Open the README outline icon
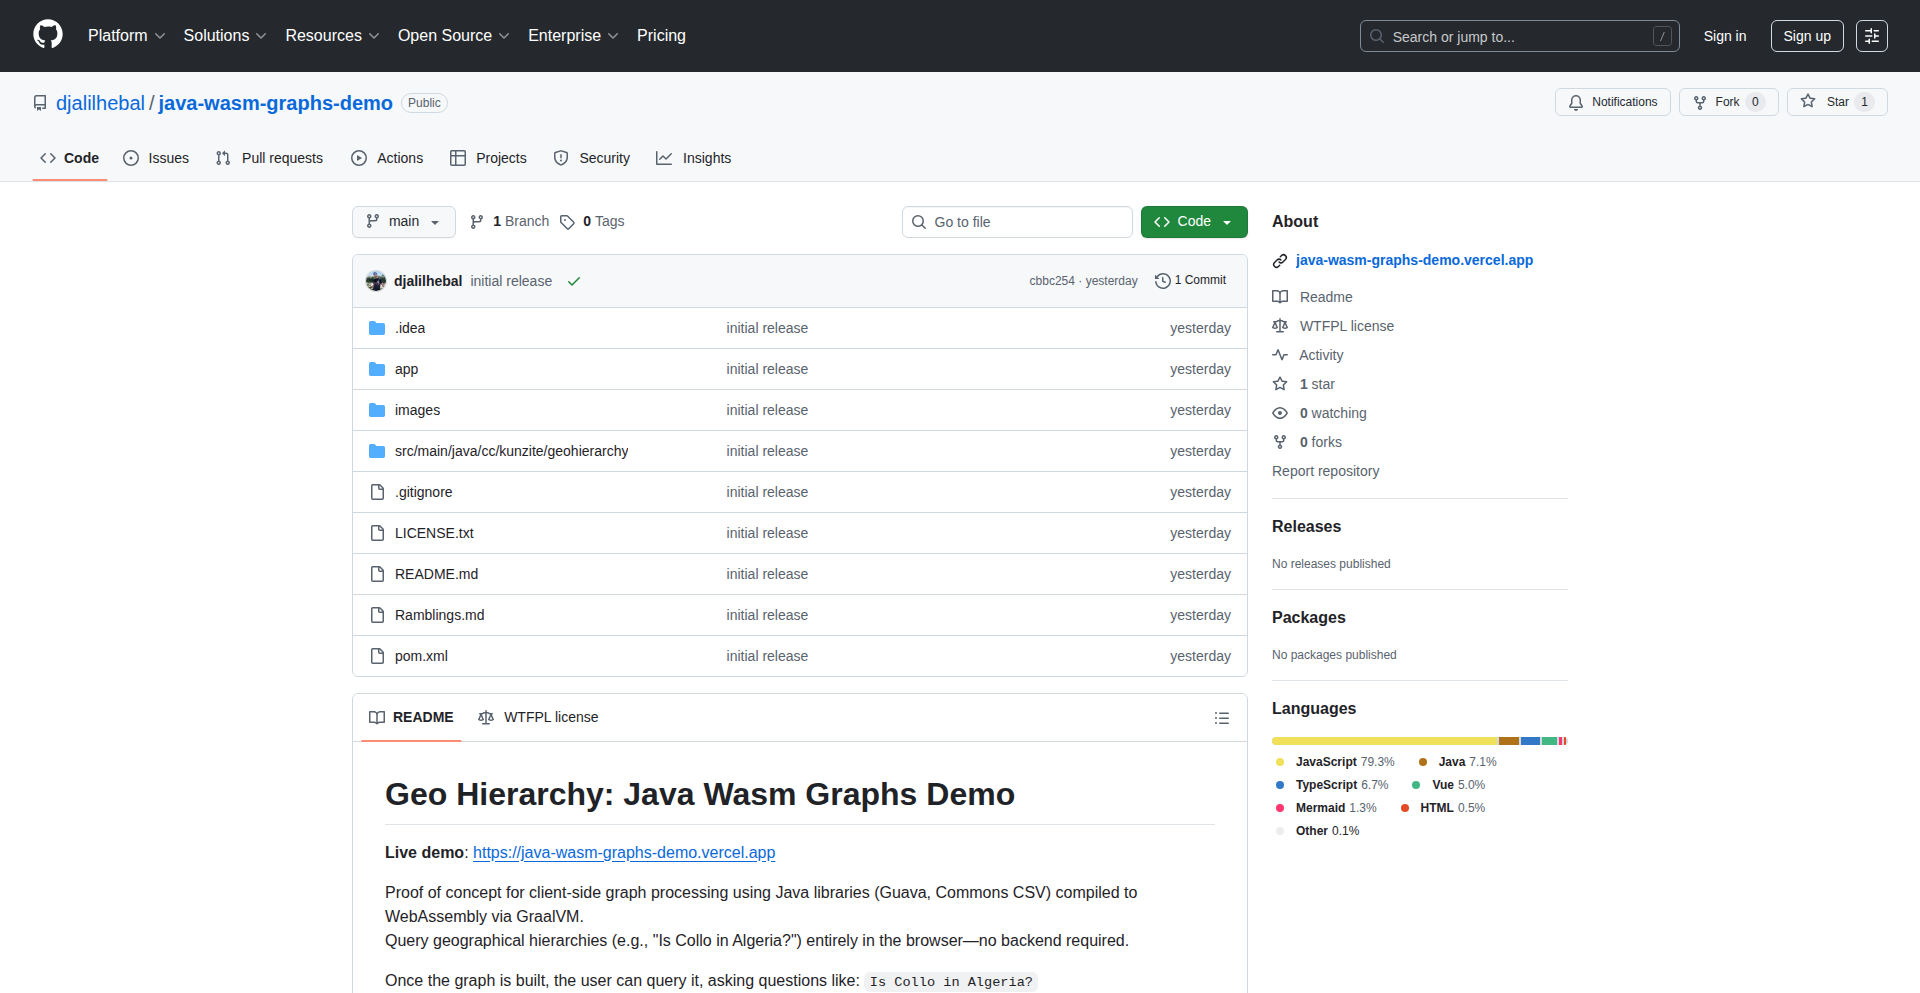Screen dimensions: 1920x993 (1221, 718)
